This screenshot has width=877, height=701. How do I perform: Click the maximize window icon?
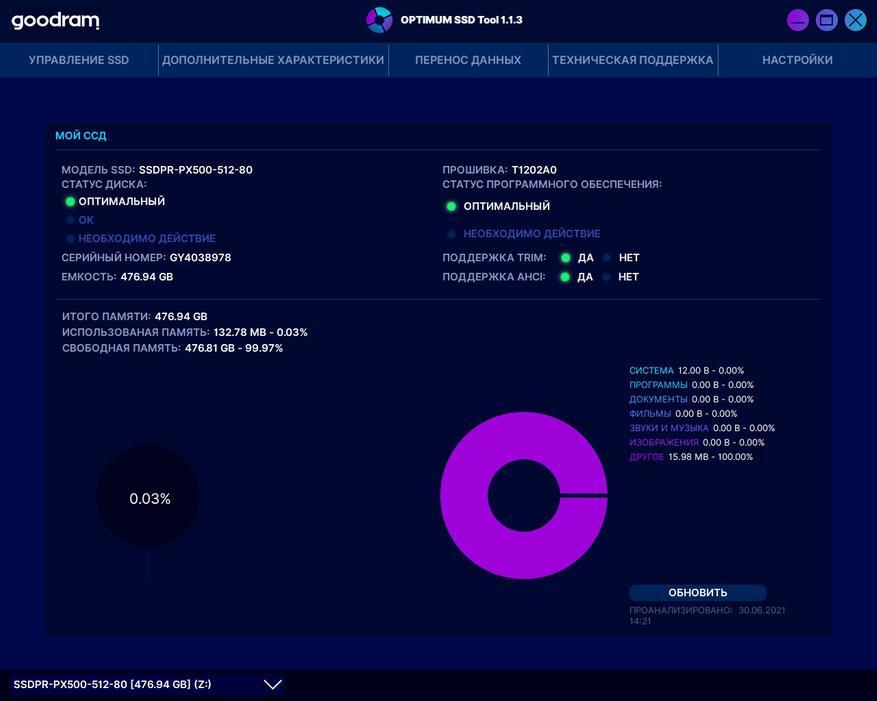(826, 21)
